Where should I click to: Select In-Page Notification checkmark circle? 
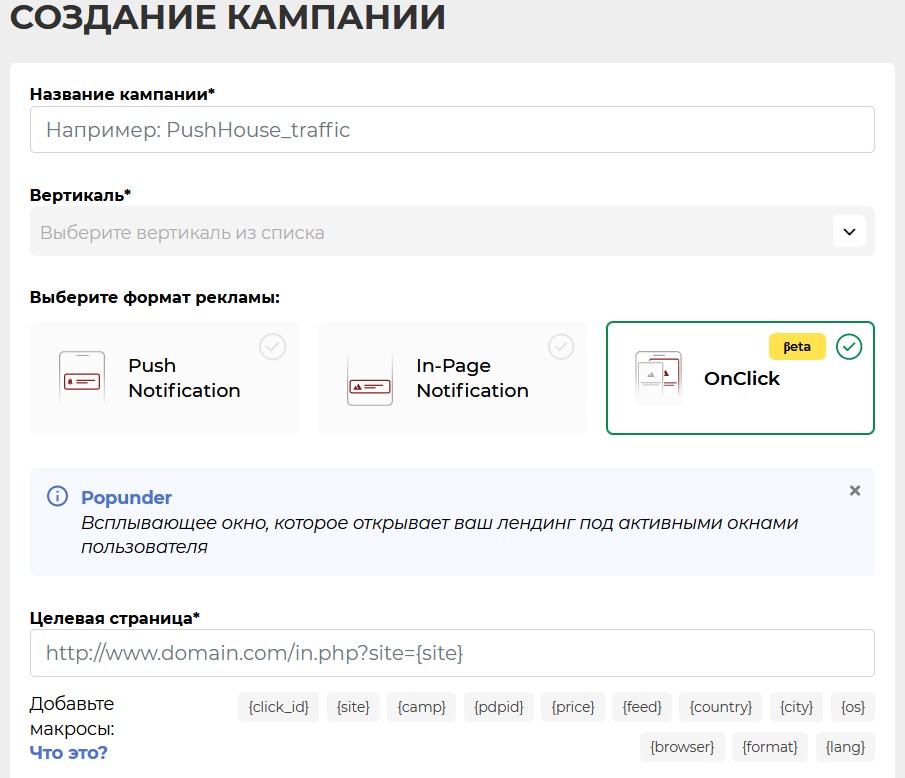coord(561,346)
